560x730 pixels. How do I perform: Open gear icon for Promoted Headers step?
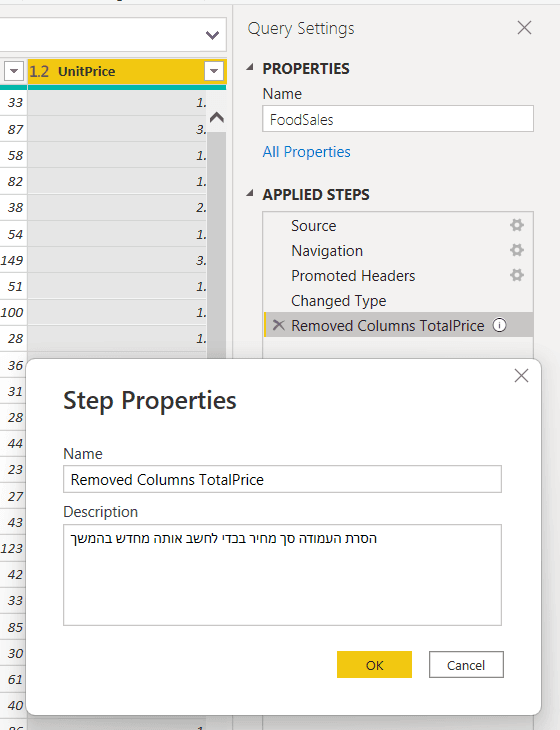(x=517, y=275)
